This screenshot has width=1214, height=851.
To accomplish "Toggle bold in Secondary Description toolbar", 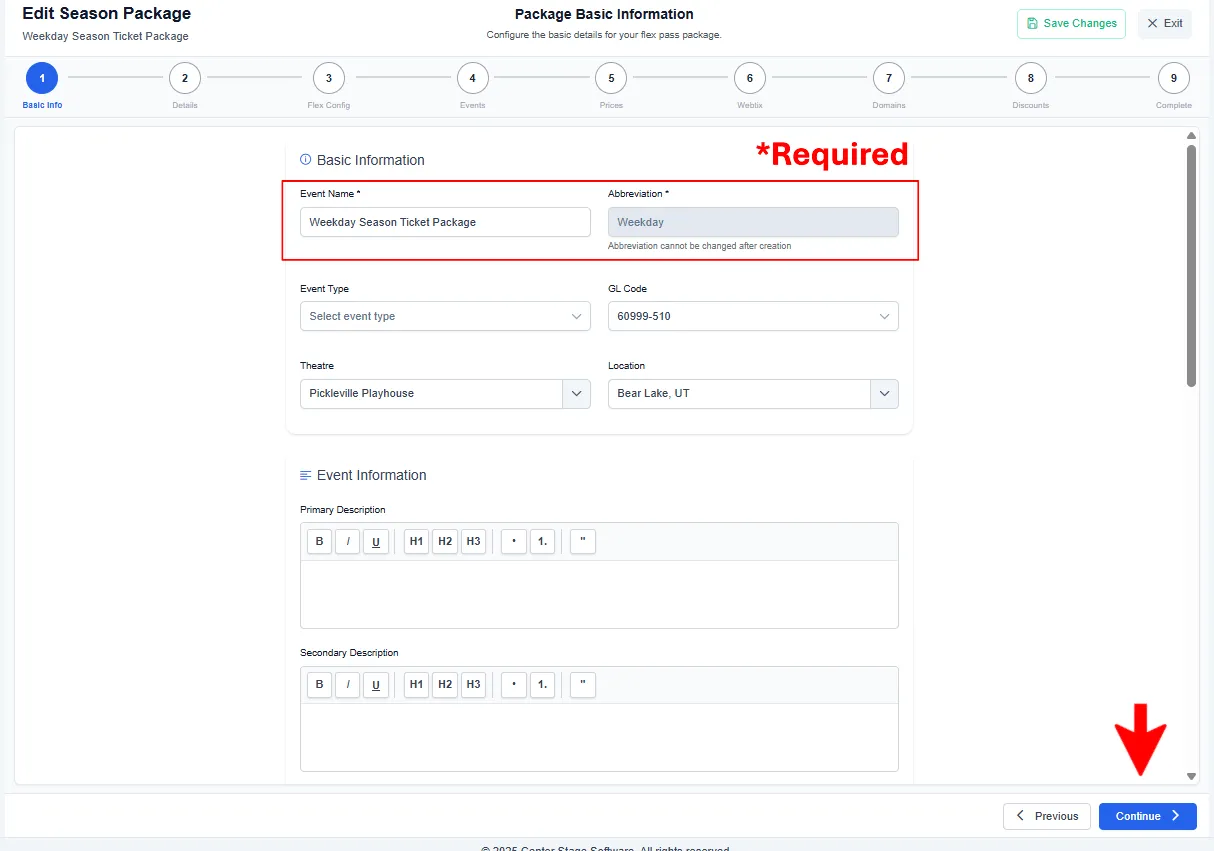I will coord(319,685).
